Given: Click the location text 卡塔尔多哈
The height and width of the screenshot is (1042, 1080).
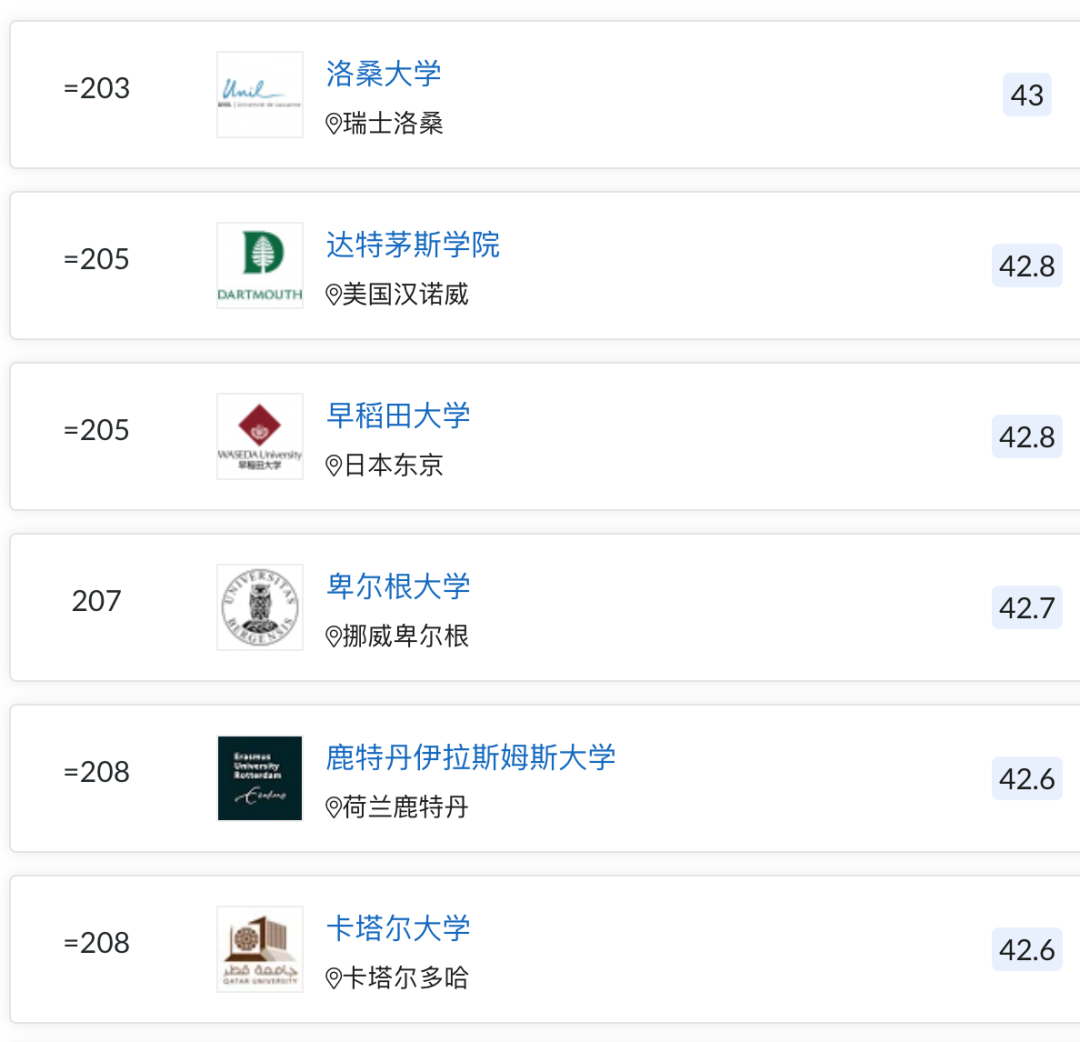Looking at the screenshot, I should tap(406, 978).
